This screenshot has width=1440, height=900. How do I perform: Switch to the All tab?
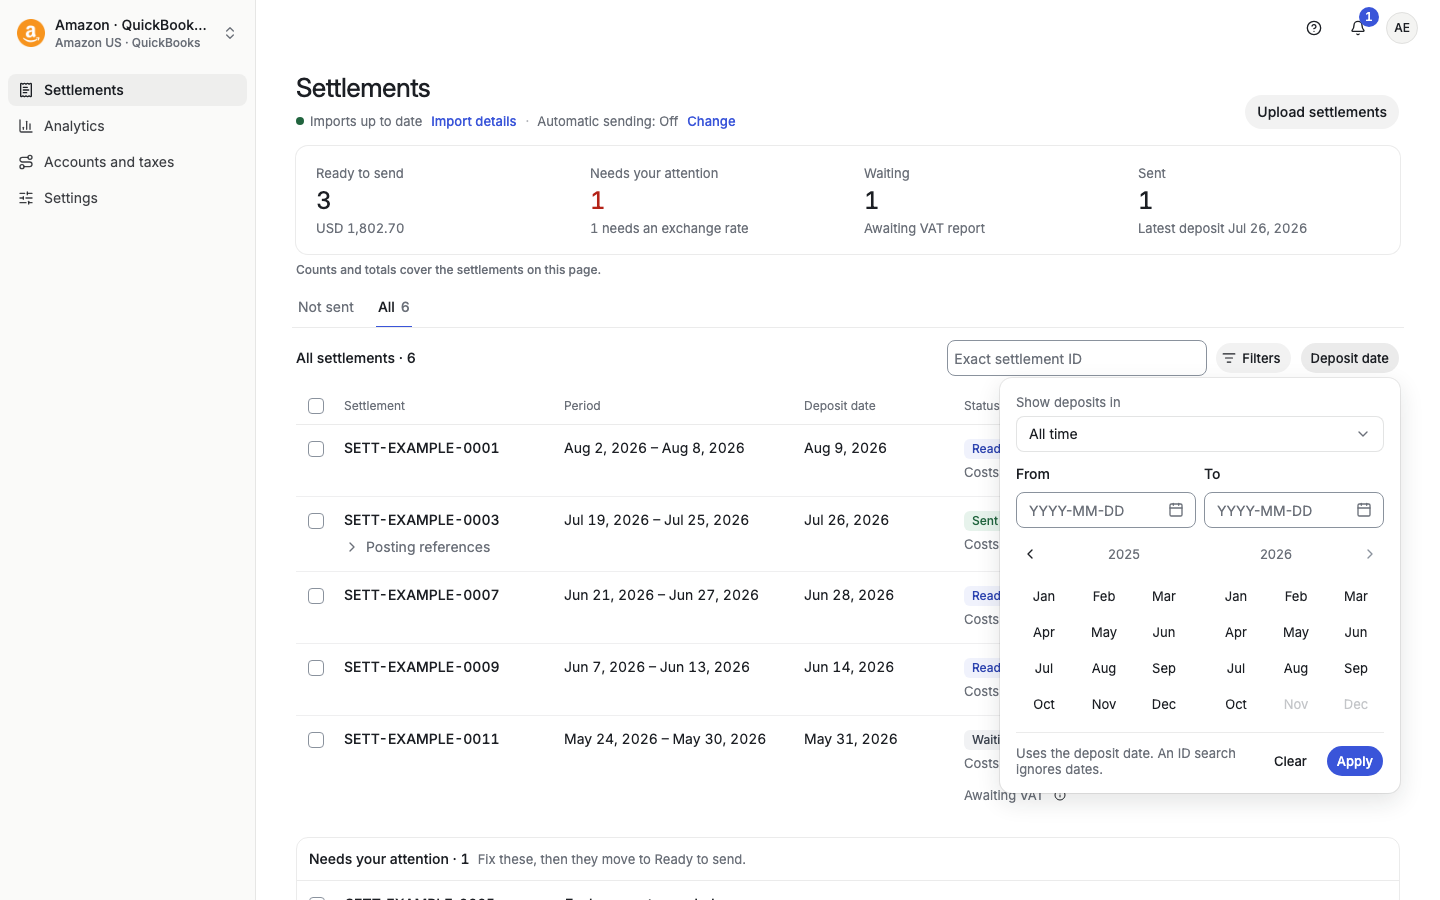coord(394,307)
